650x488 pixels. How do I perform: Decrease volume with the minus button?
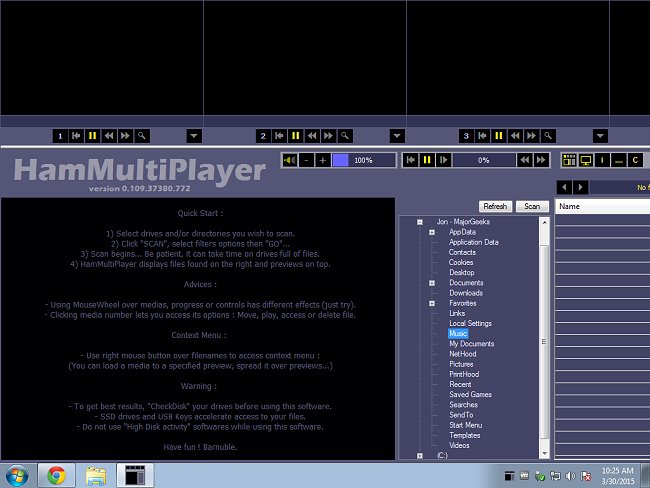[x=306, y=160]
